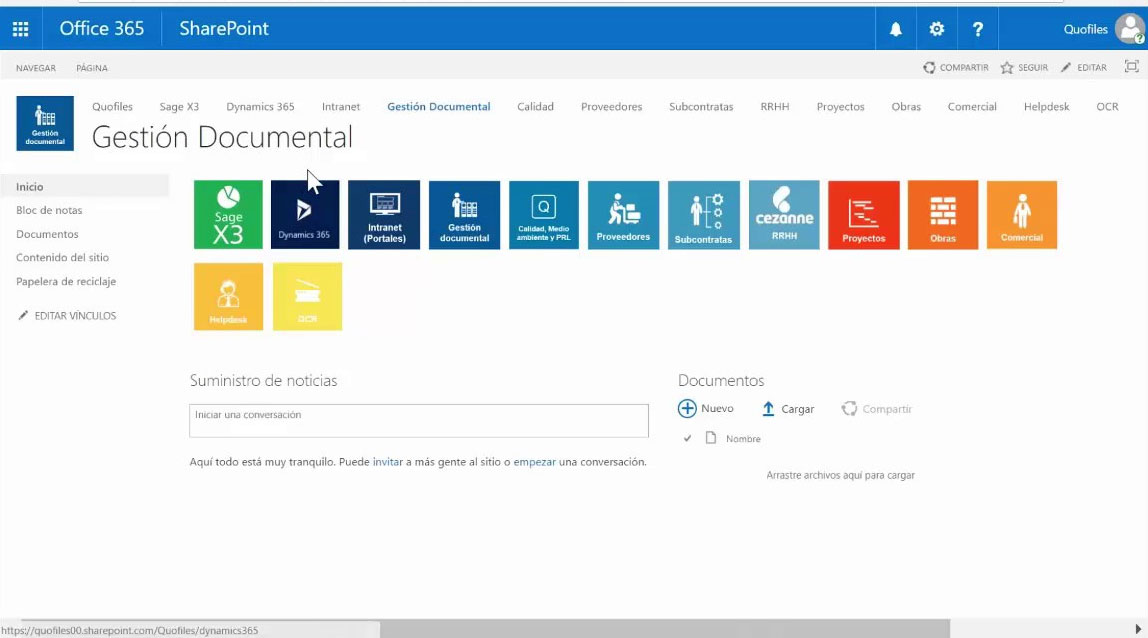Click the empezar link in newsfeed
The height and width of the screenshot is (638, 1148).
click(534, 462)
